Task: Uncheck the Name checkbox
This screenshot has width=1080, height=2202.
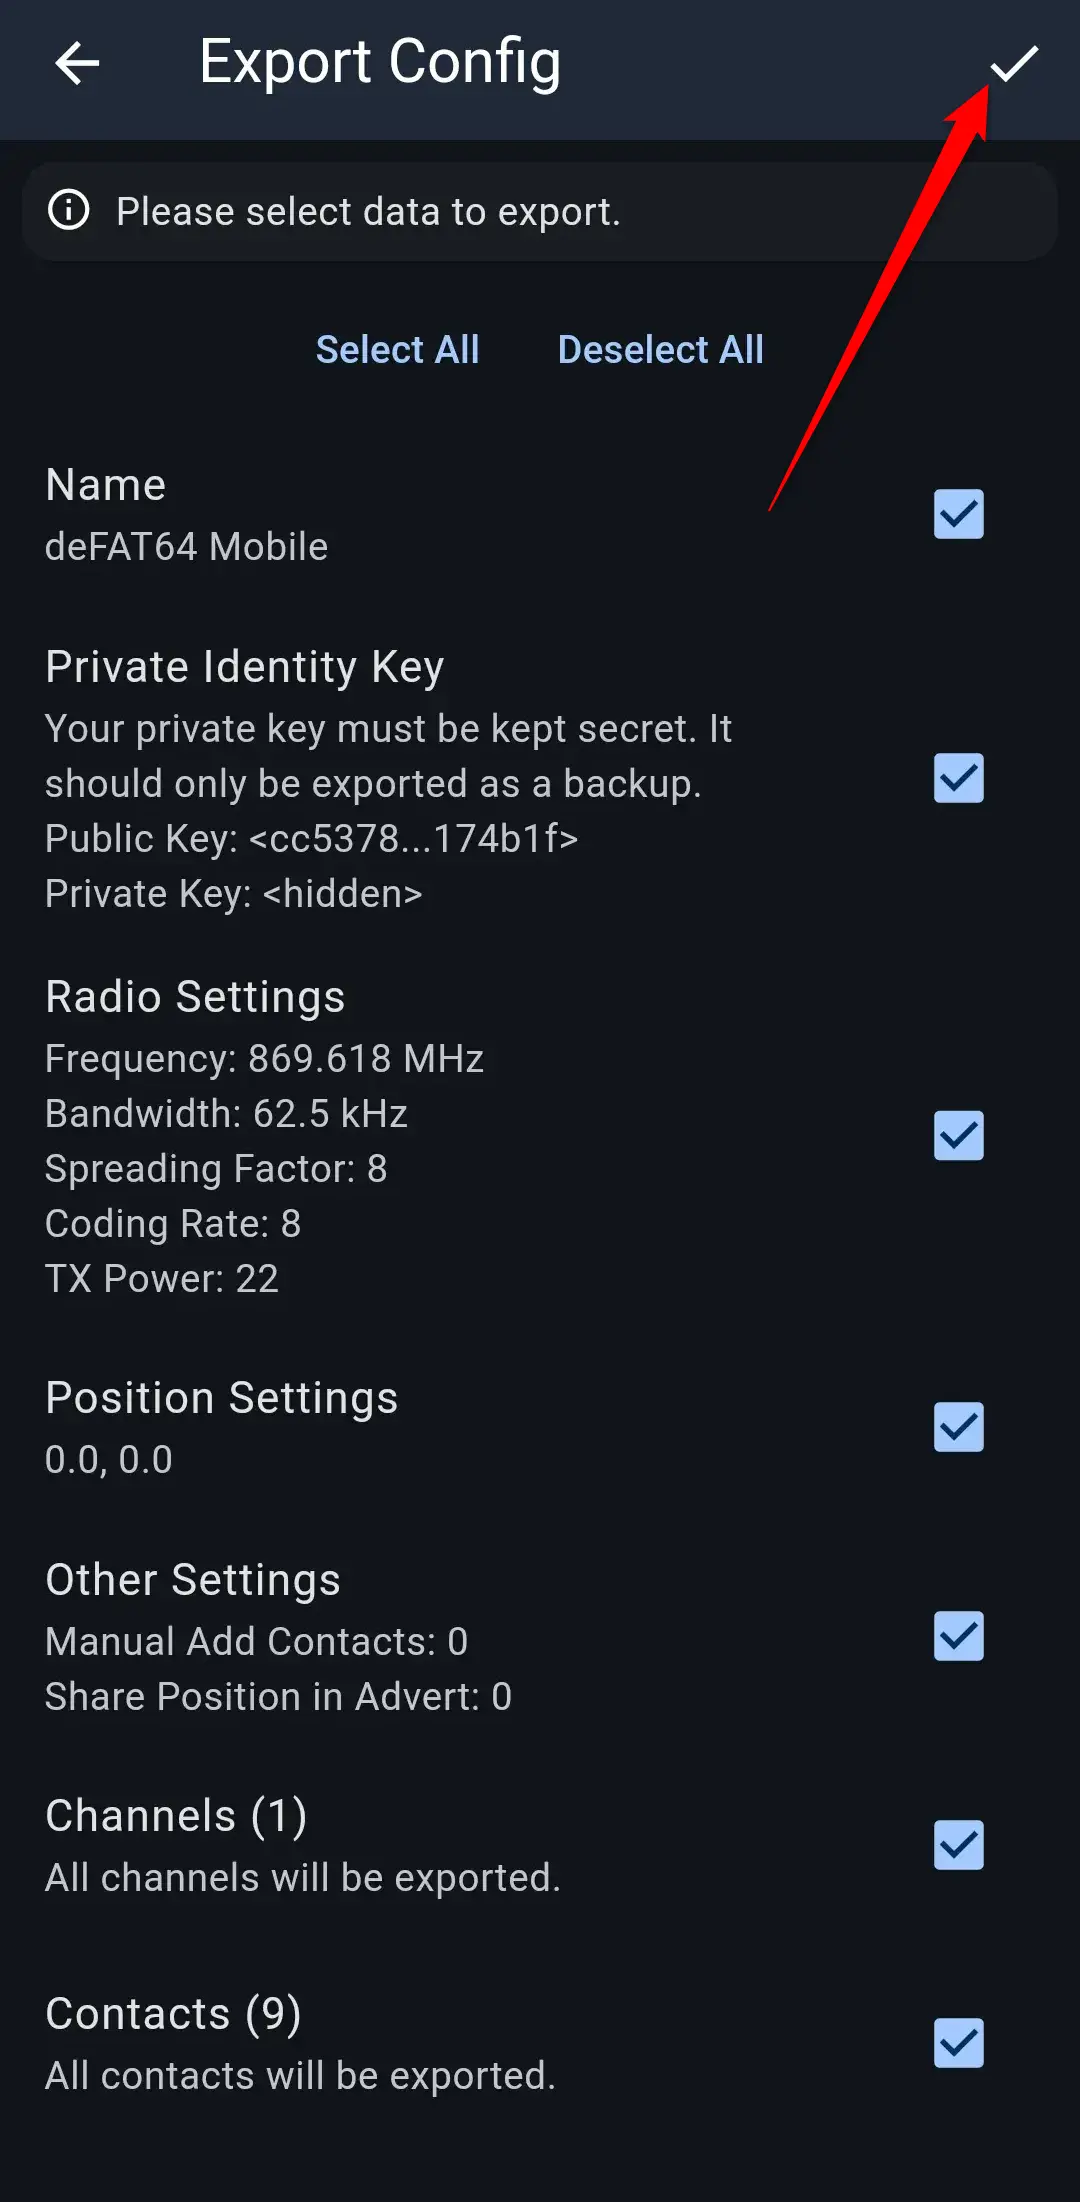Action: click(958, 514)
